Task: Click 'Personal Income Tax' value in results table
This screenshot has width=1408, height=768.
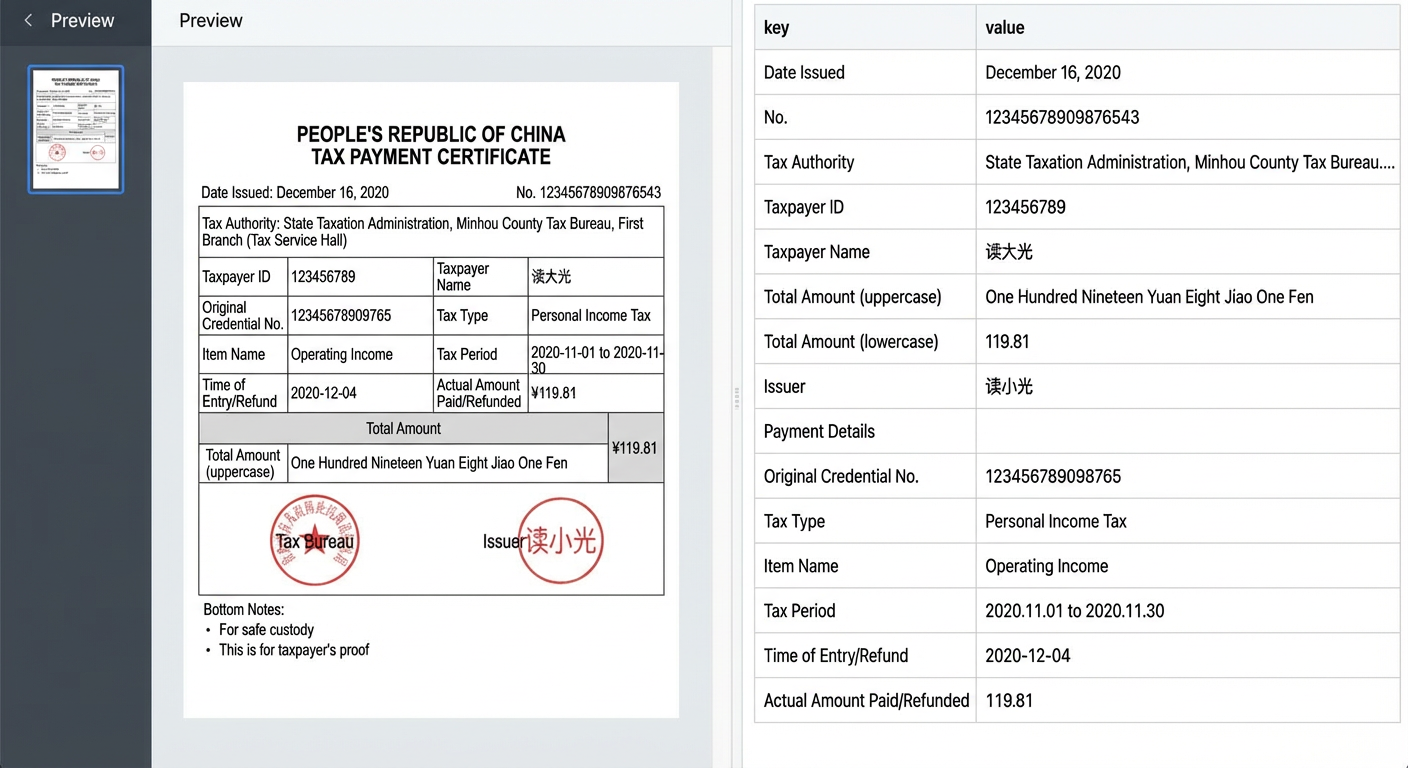Action: tap(1188, 521)
